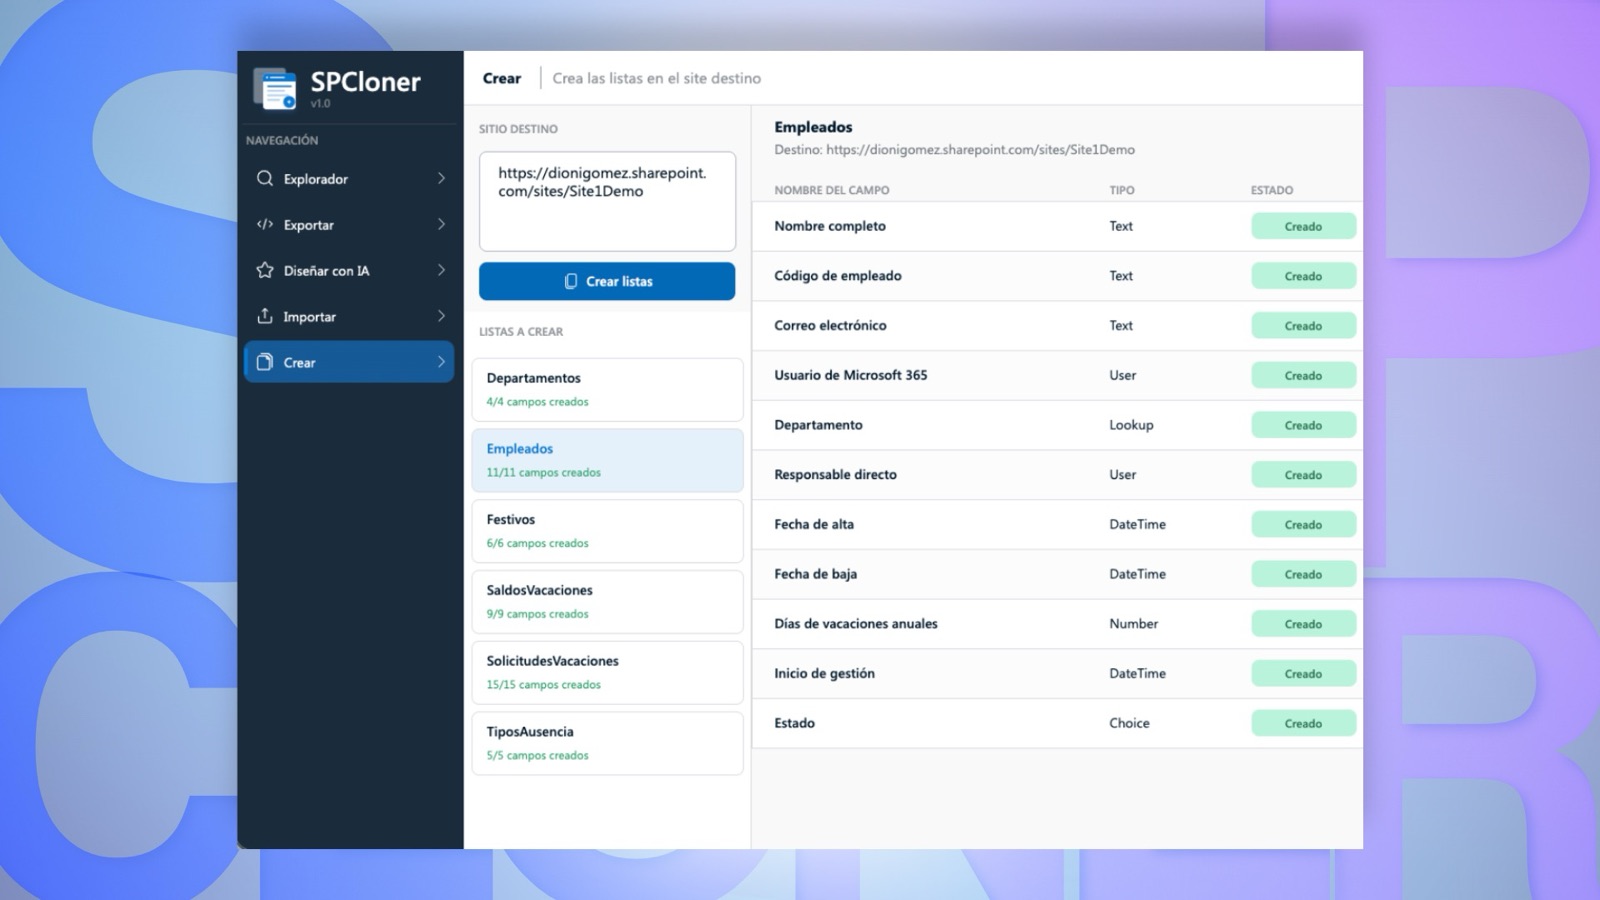
Task: Click the Diseñar con IA star icon
Action: pos(265,270)
